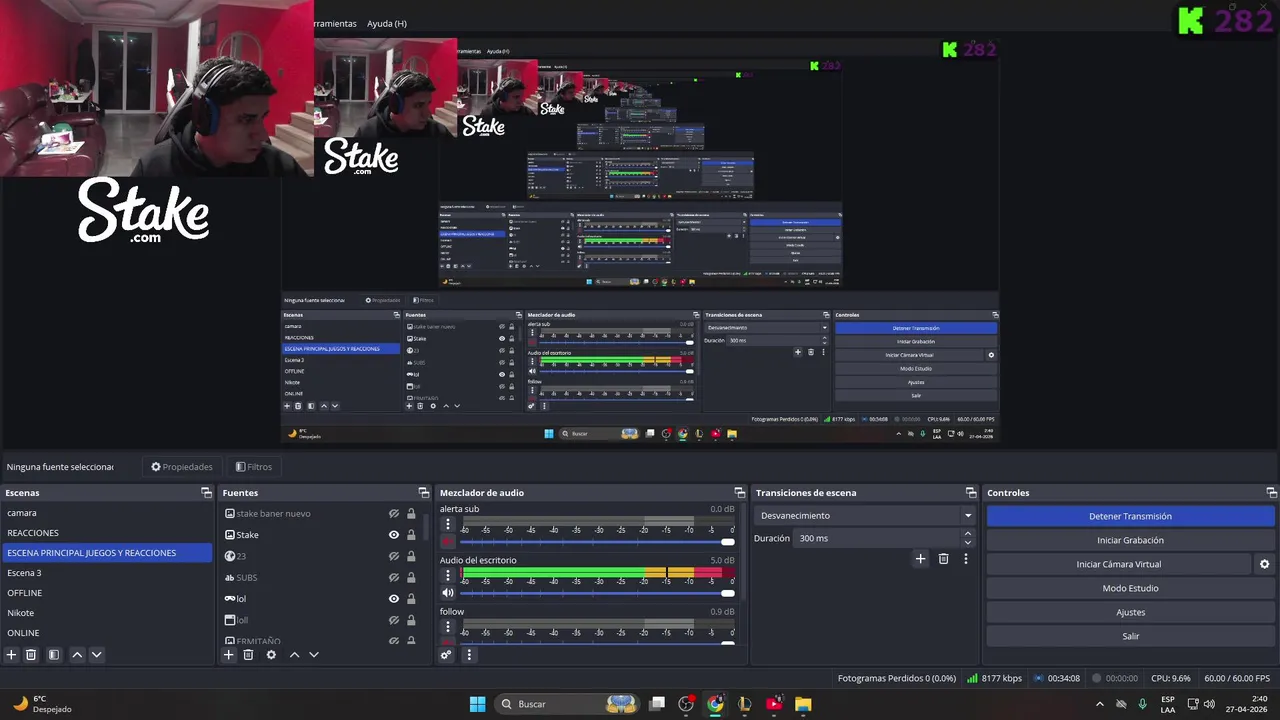Move scene down with the arrow icon

[97, 655]
